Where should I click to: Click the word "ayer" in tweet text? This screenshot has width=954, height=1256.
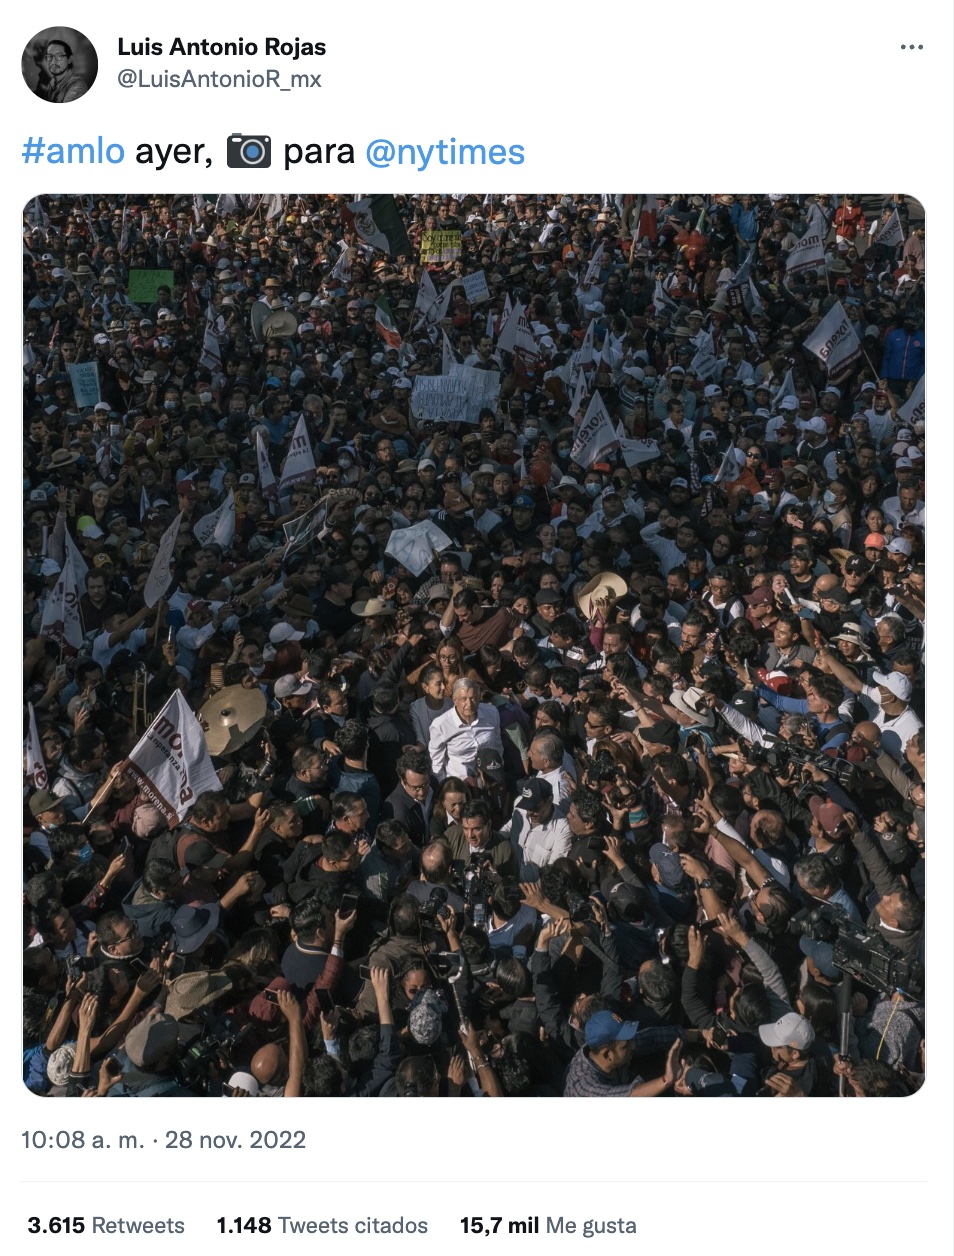click(x=171, y=153)
